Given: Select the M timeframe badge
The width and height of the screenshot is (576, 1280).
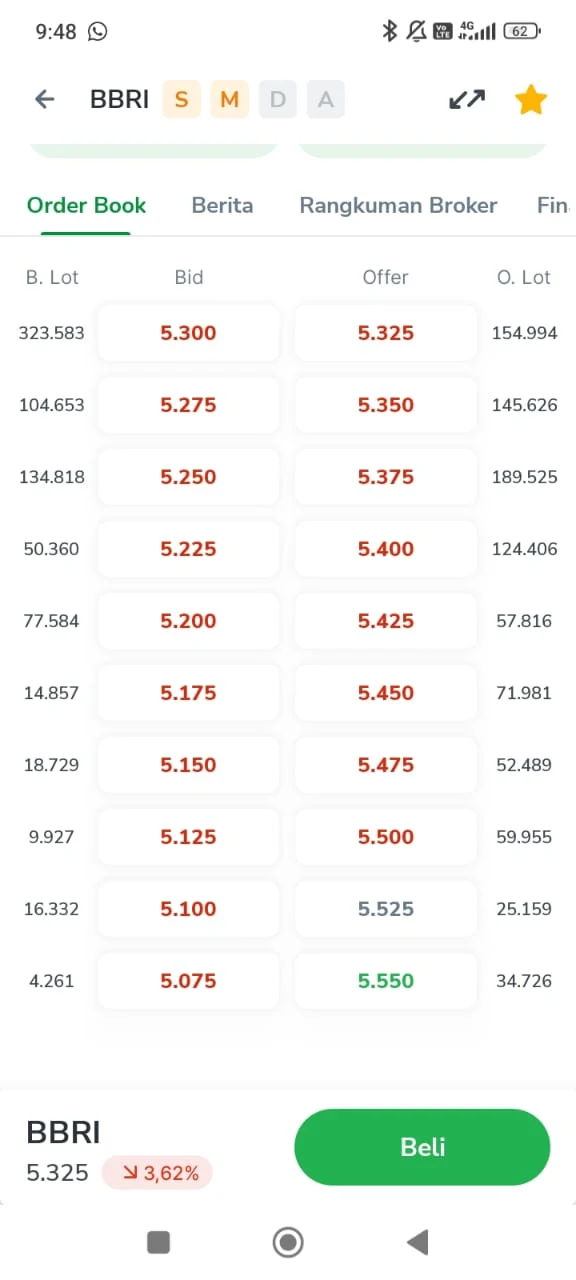Looking at the screenshot, I should 229,98.
